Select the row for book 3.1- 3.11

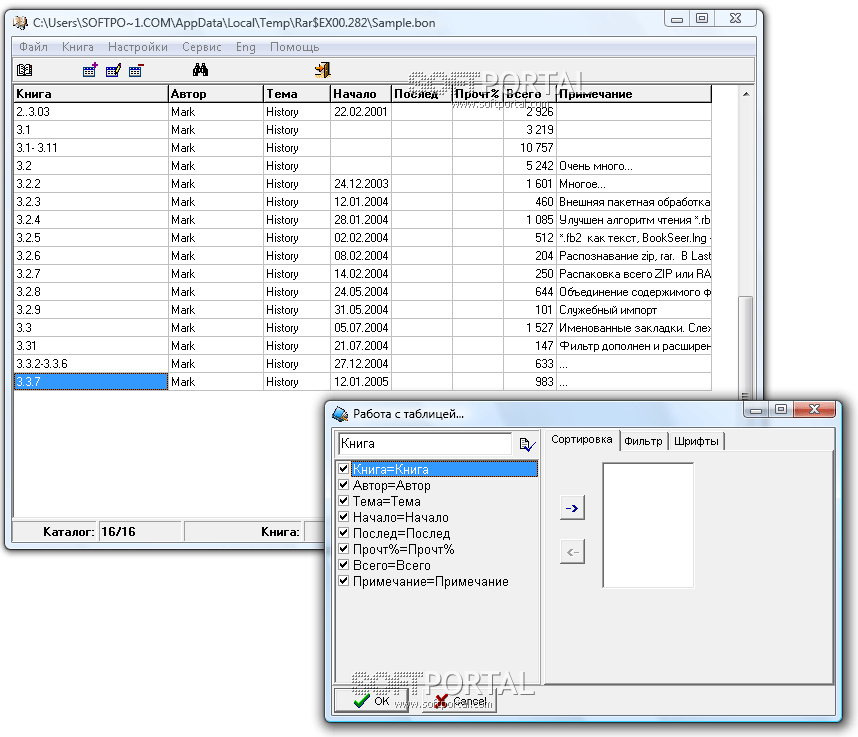(362, 148)
